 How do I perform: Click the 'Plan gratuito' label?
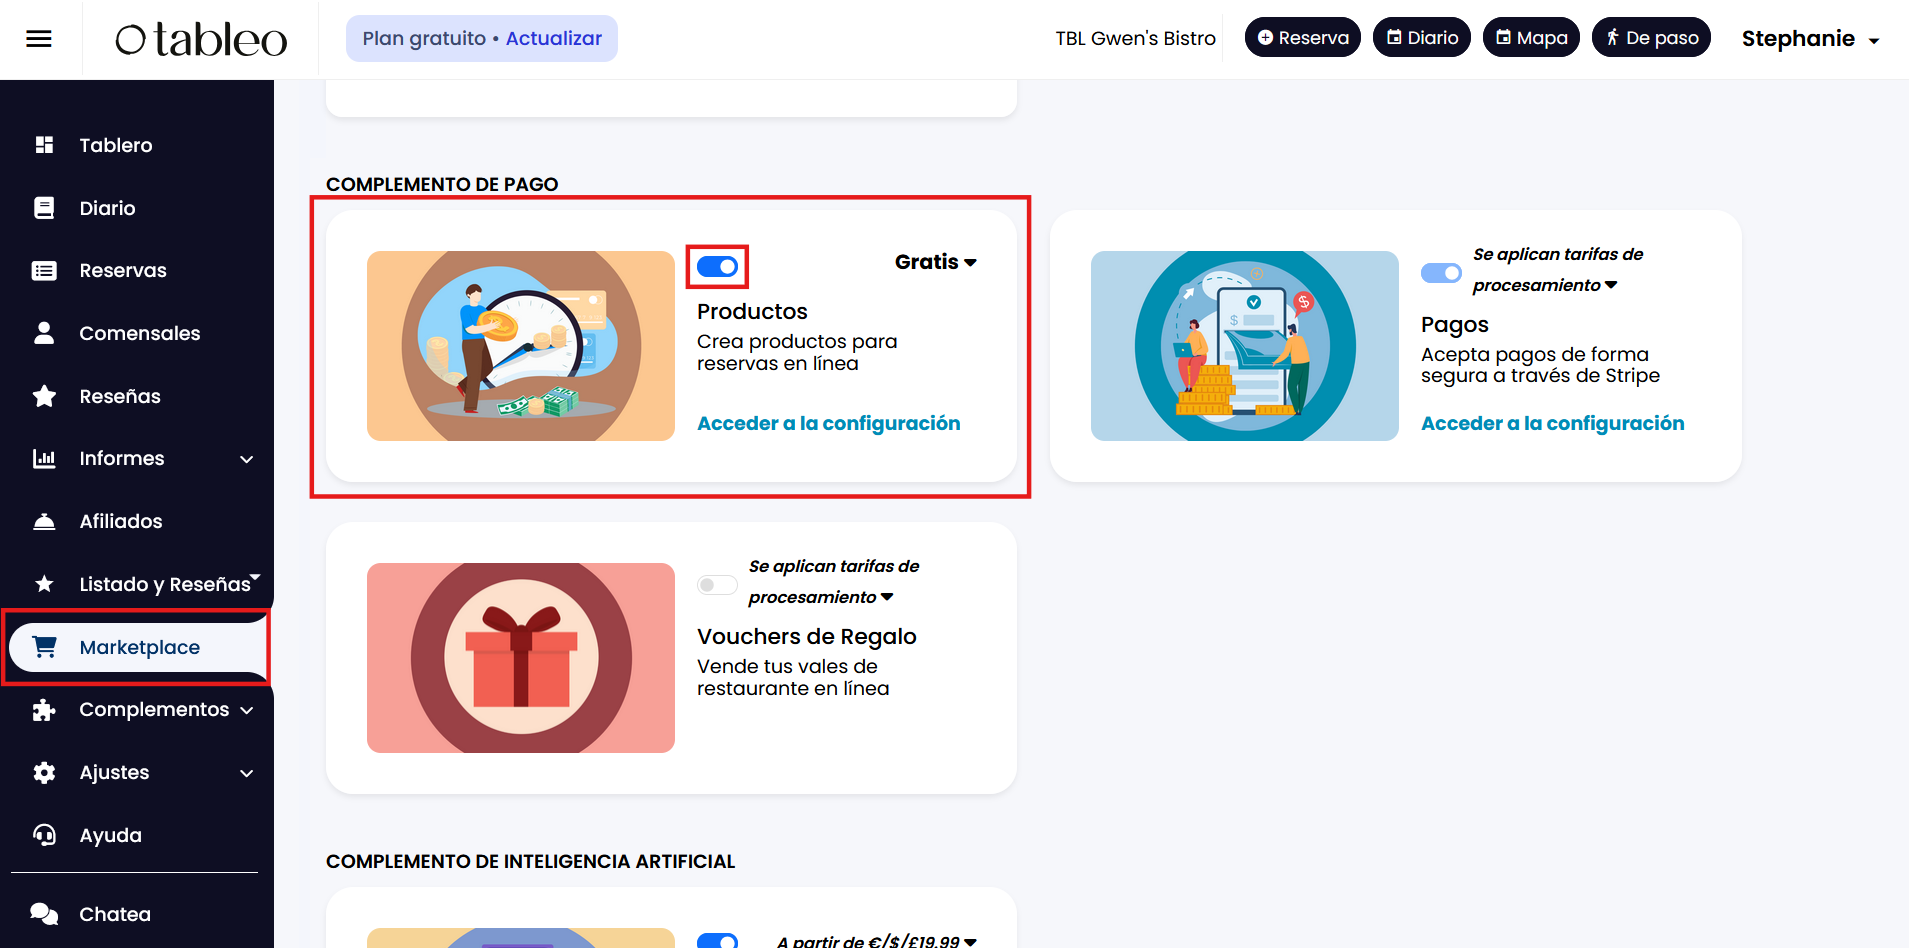(x=424, y=38)
